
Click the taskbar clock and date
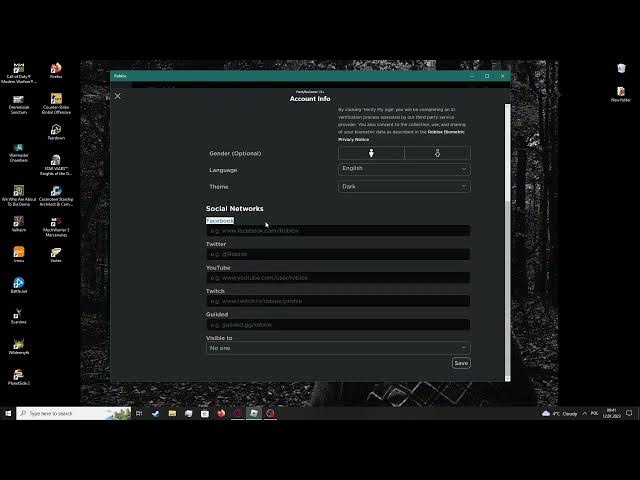click(611, 413)
